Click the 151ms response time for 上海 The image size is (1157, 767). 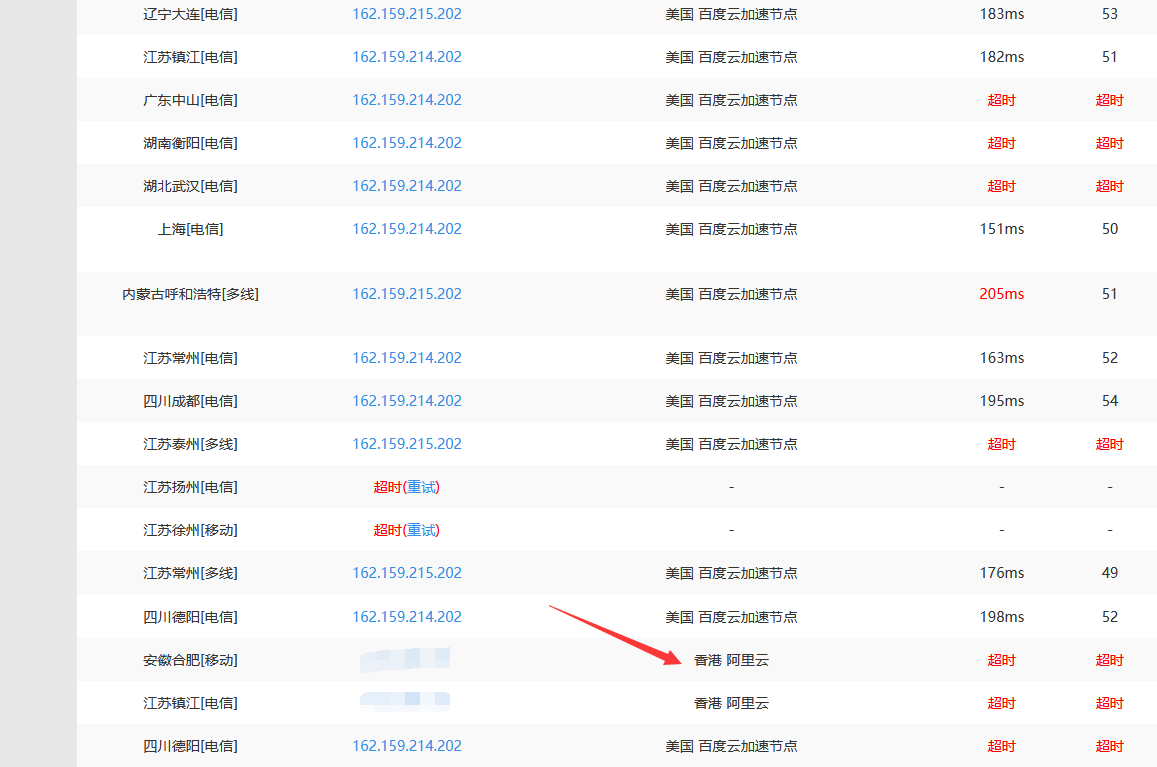[x=1001, y=229]
